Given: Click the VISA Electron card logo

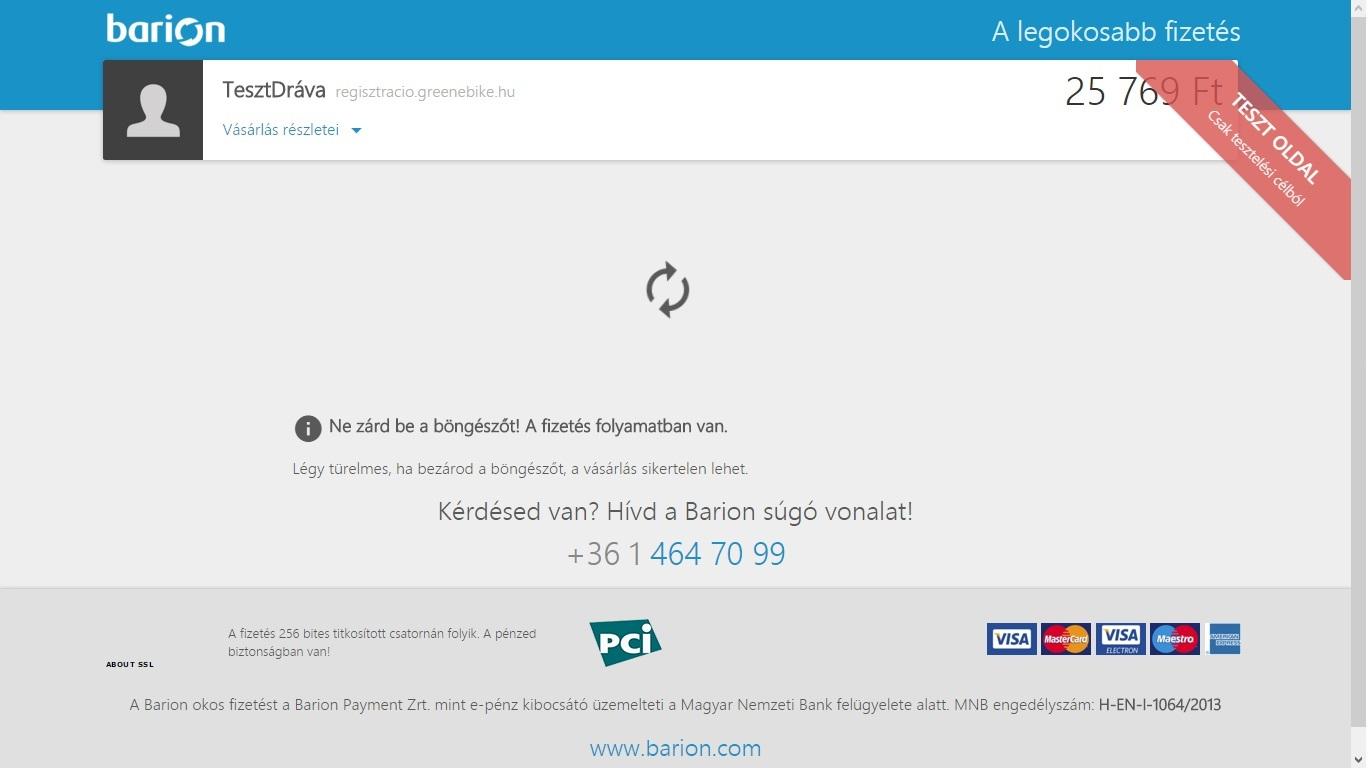Looking at the screenshot, I should 1120,639.
